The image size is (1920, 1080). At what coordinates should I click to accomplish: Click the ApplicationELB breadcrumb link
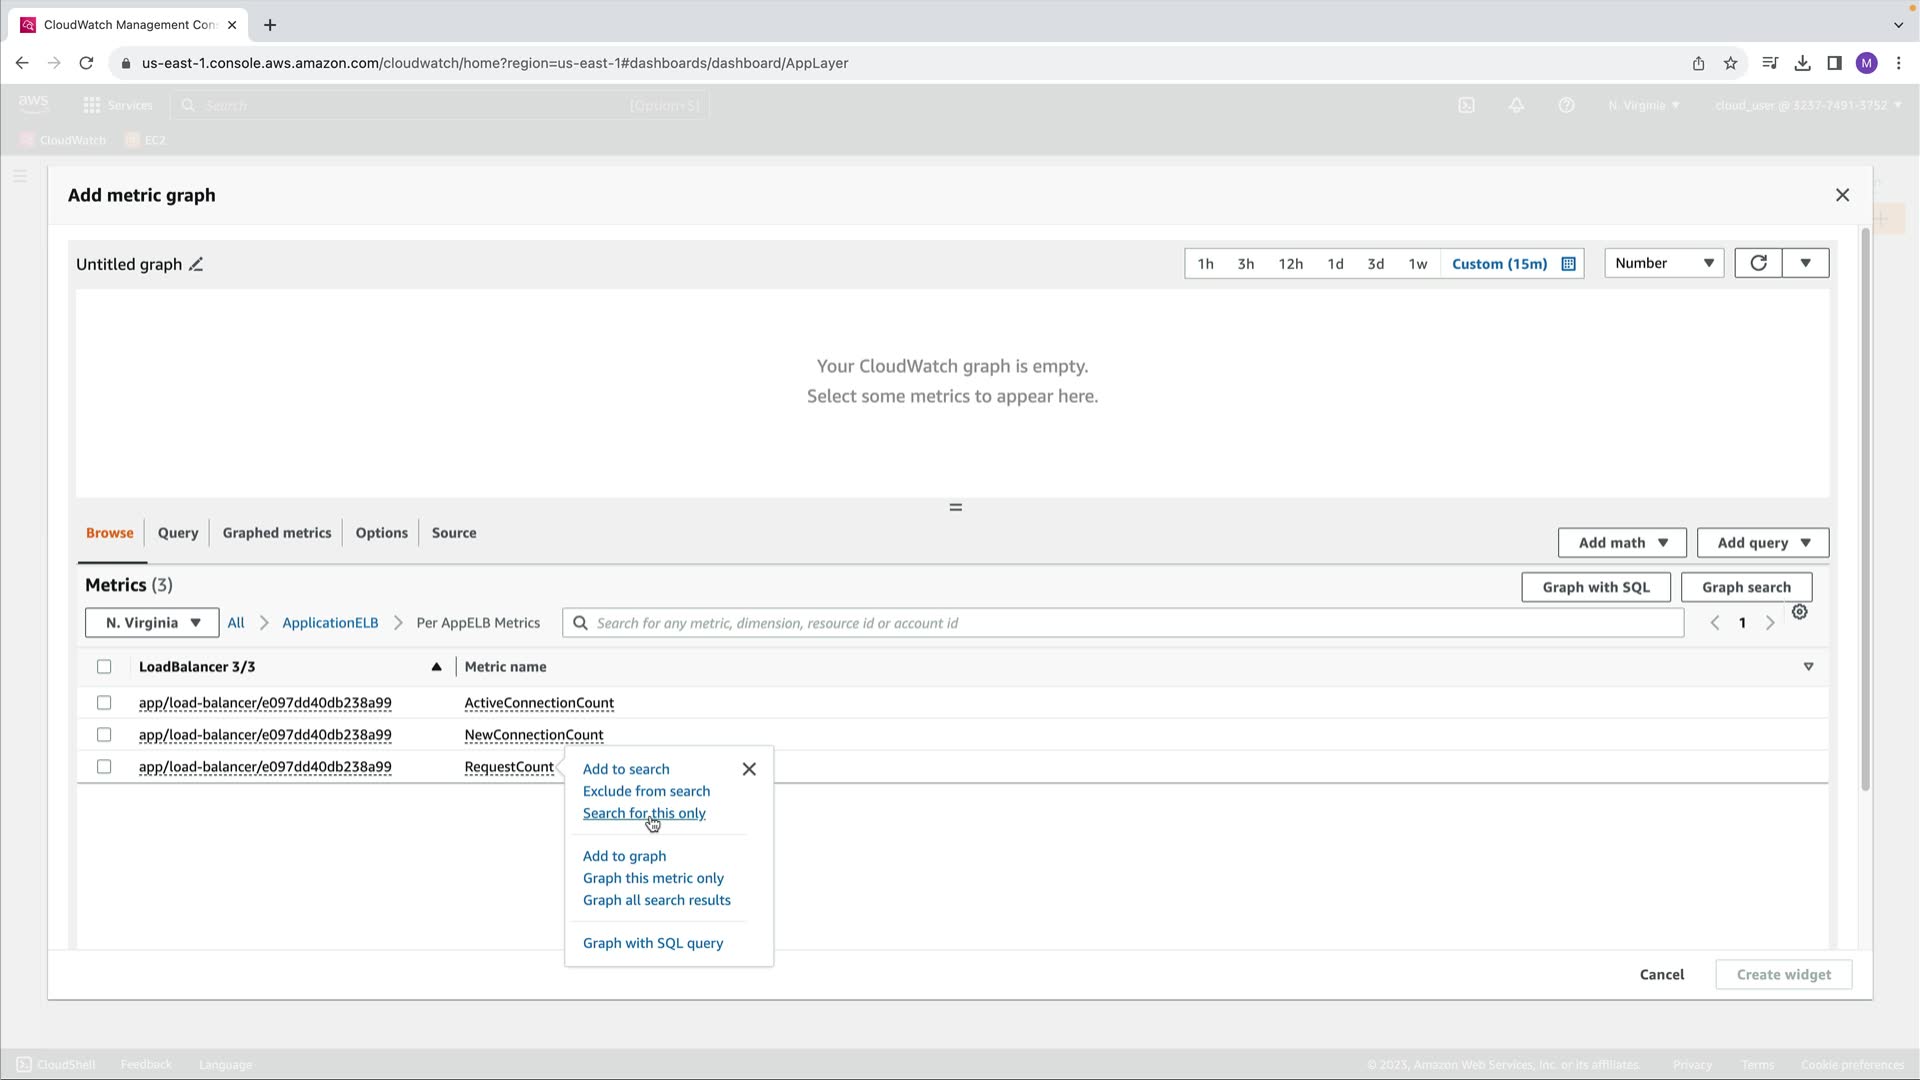click(x=330, y=623)
